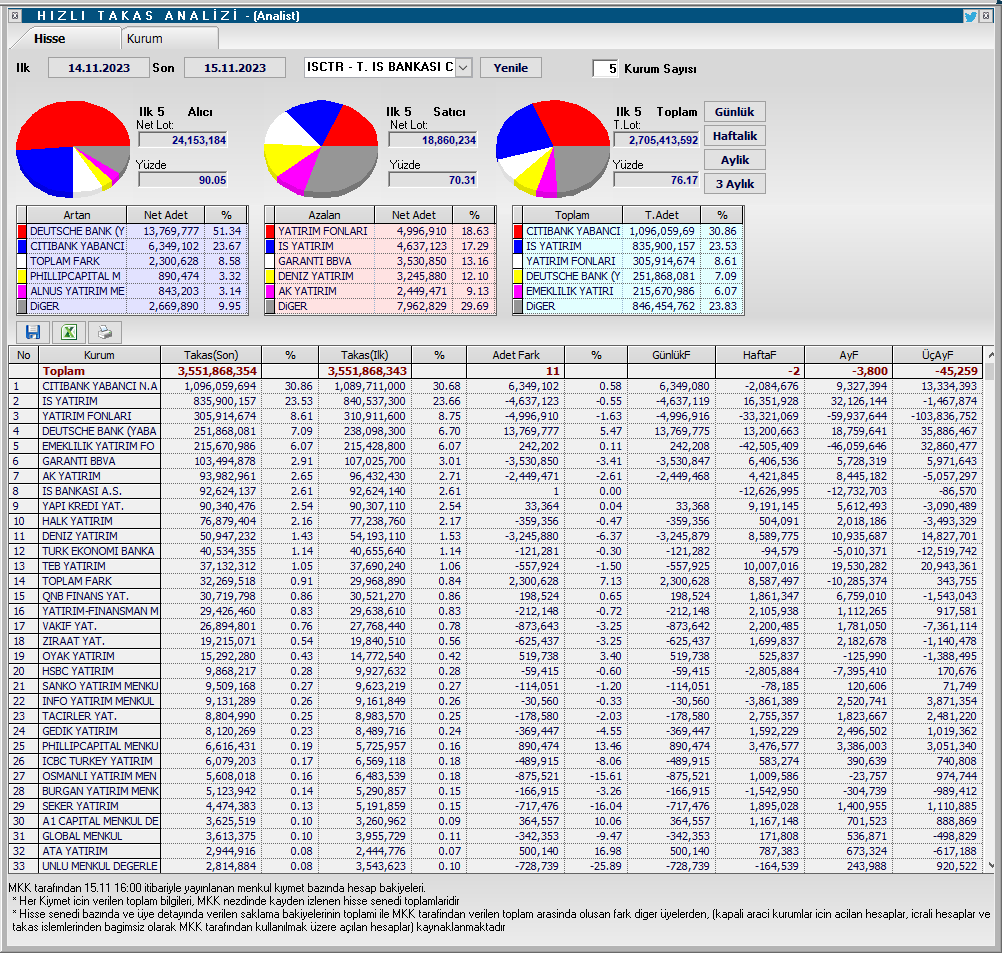Export table with the Excel icon
Viewport: 1002px width, 953px height.
[68, 332]
